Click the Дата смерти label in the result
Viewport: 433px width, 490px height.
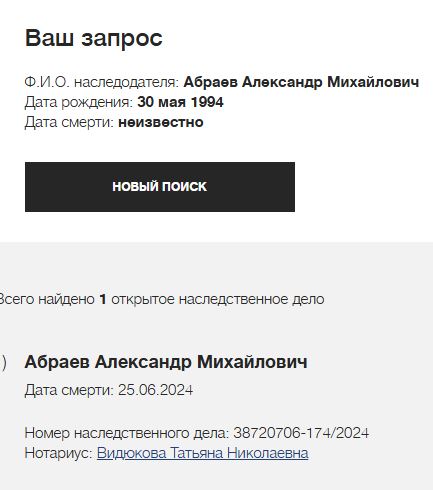point(69,390)
